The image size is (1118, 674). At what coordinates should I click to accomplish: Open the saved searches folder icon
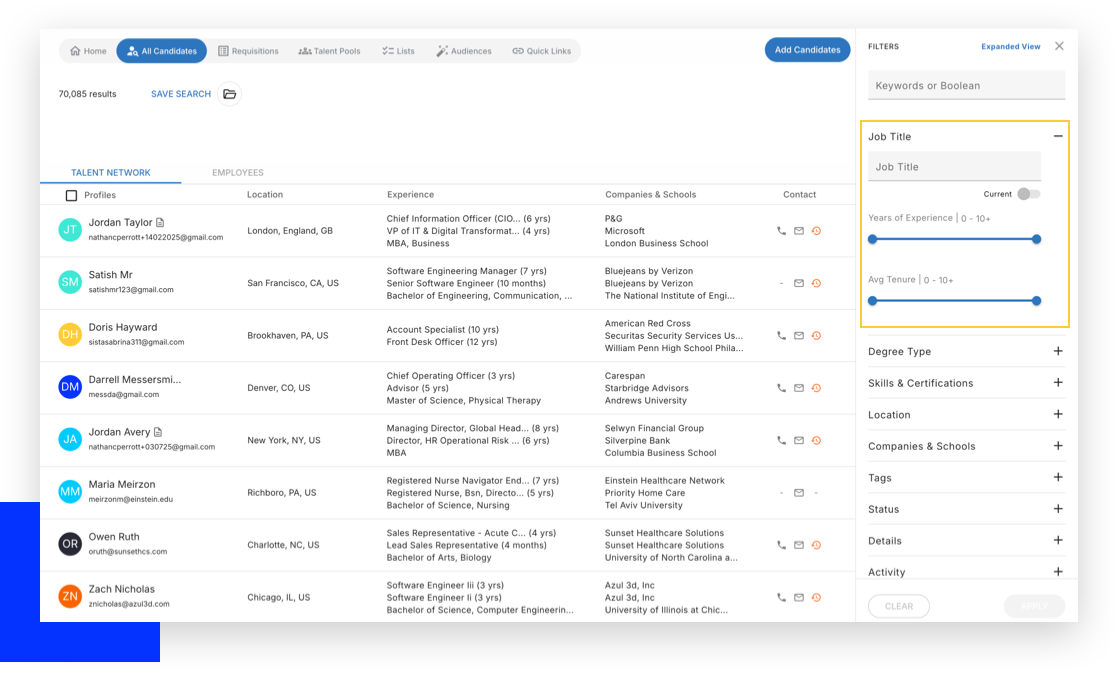pos(230,94)
